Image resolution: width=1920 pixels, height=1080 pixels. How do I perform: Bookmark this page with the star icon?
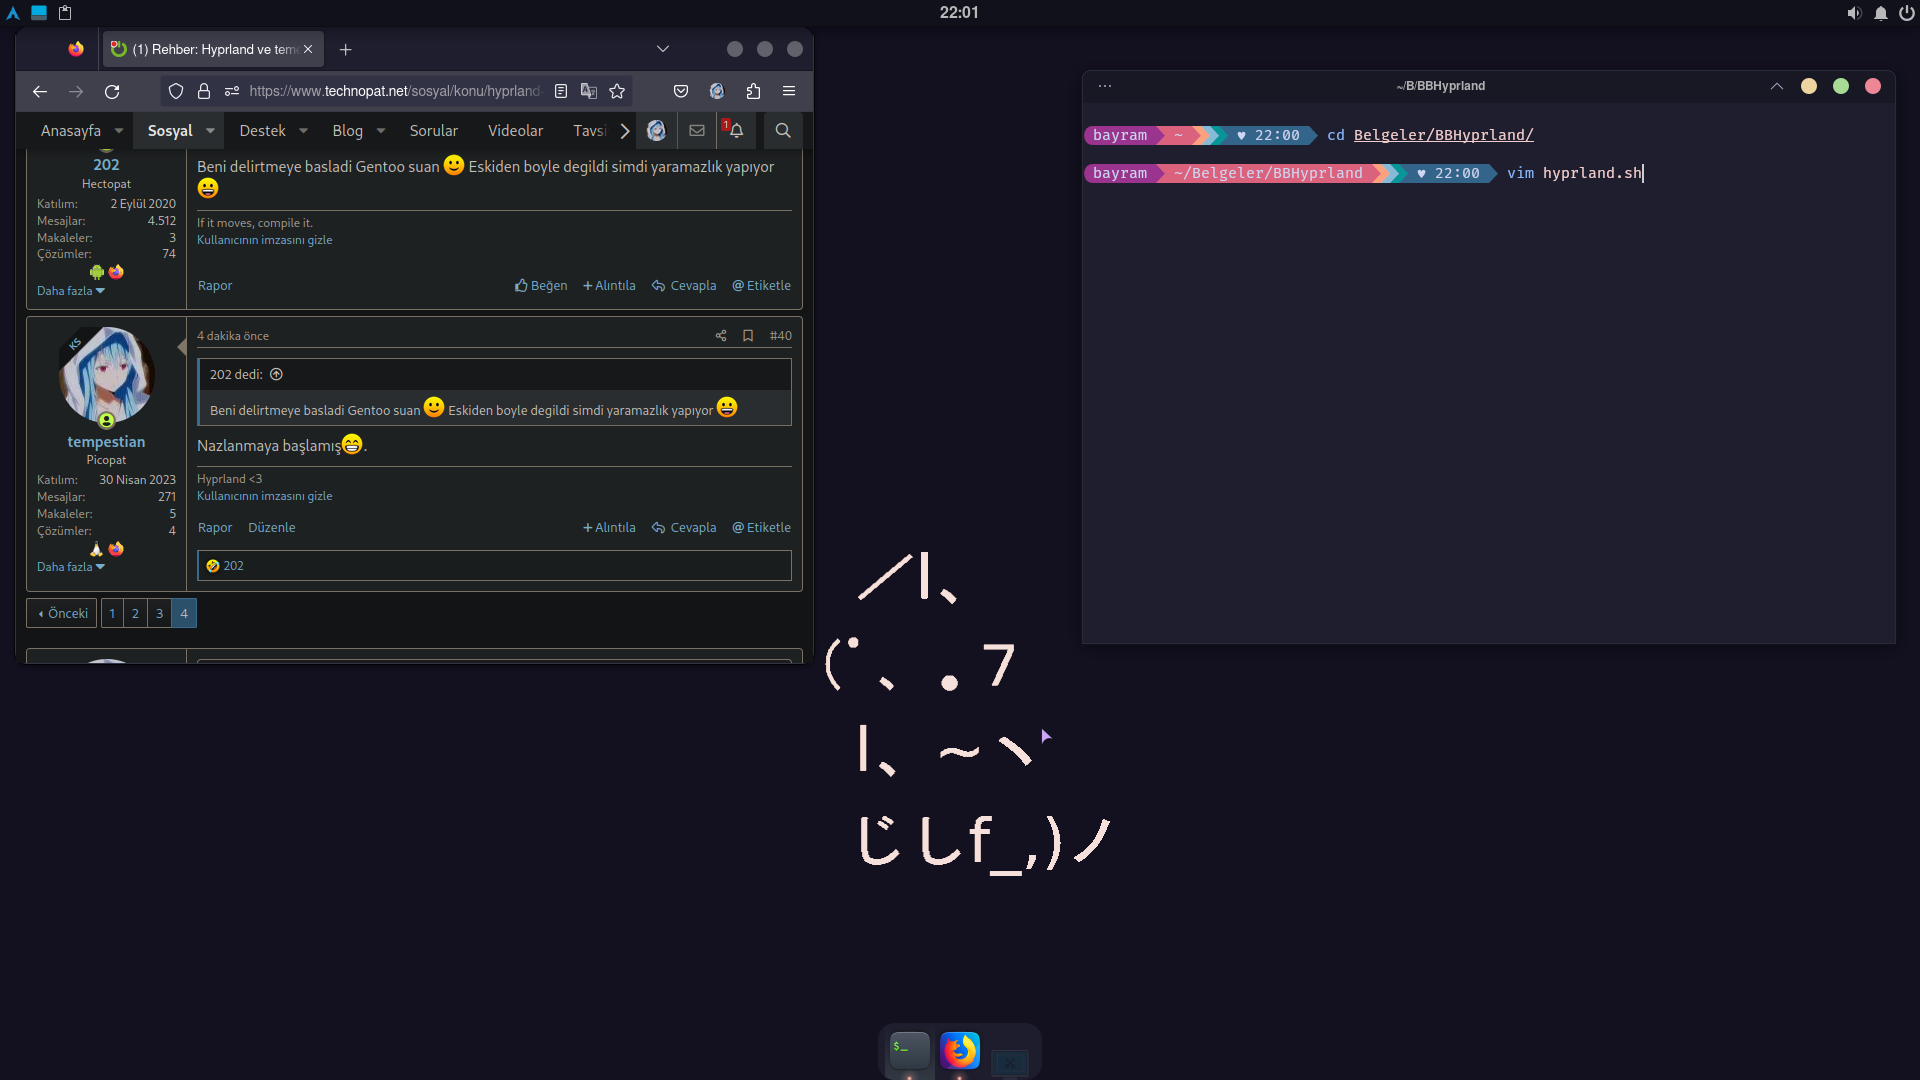[617, 91]
